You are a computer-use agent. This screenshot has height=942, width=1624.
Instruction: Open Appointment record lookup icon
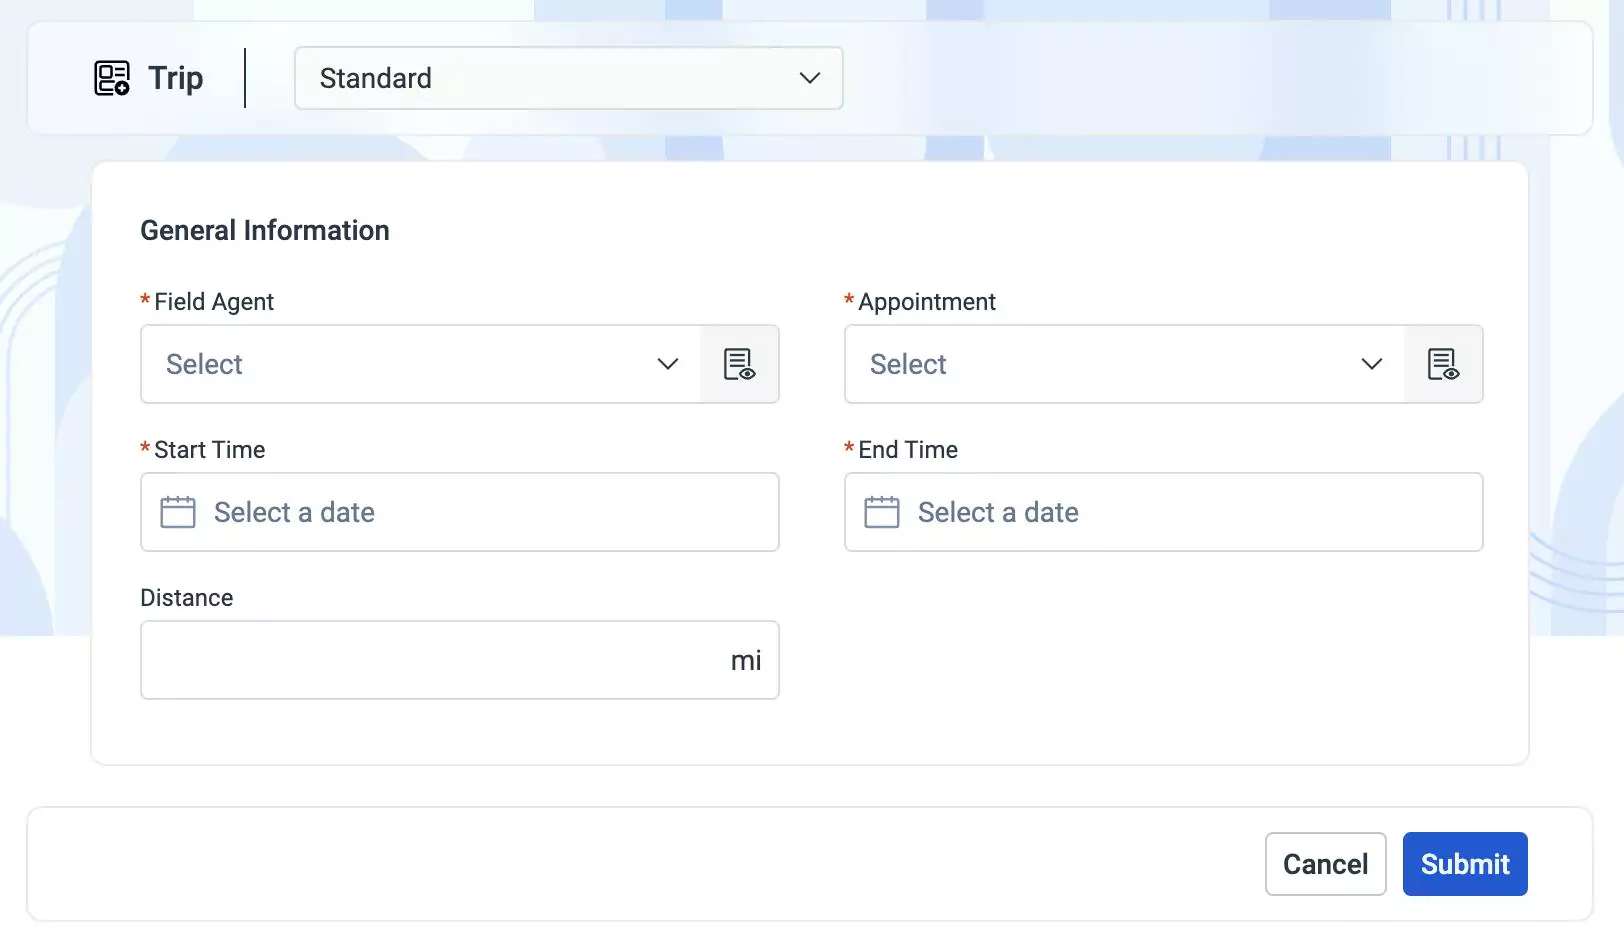coord(1443,364)
